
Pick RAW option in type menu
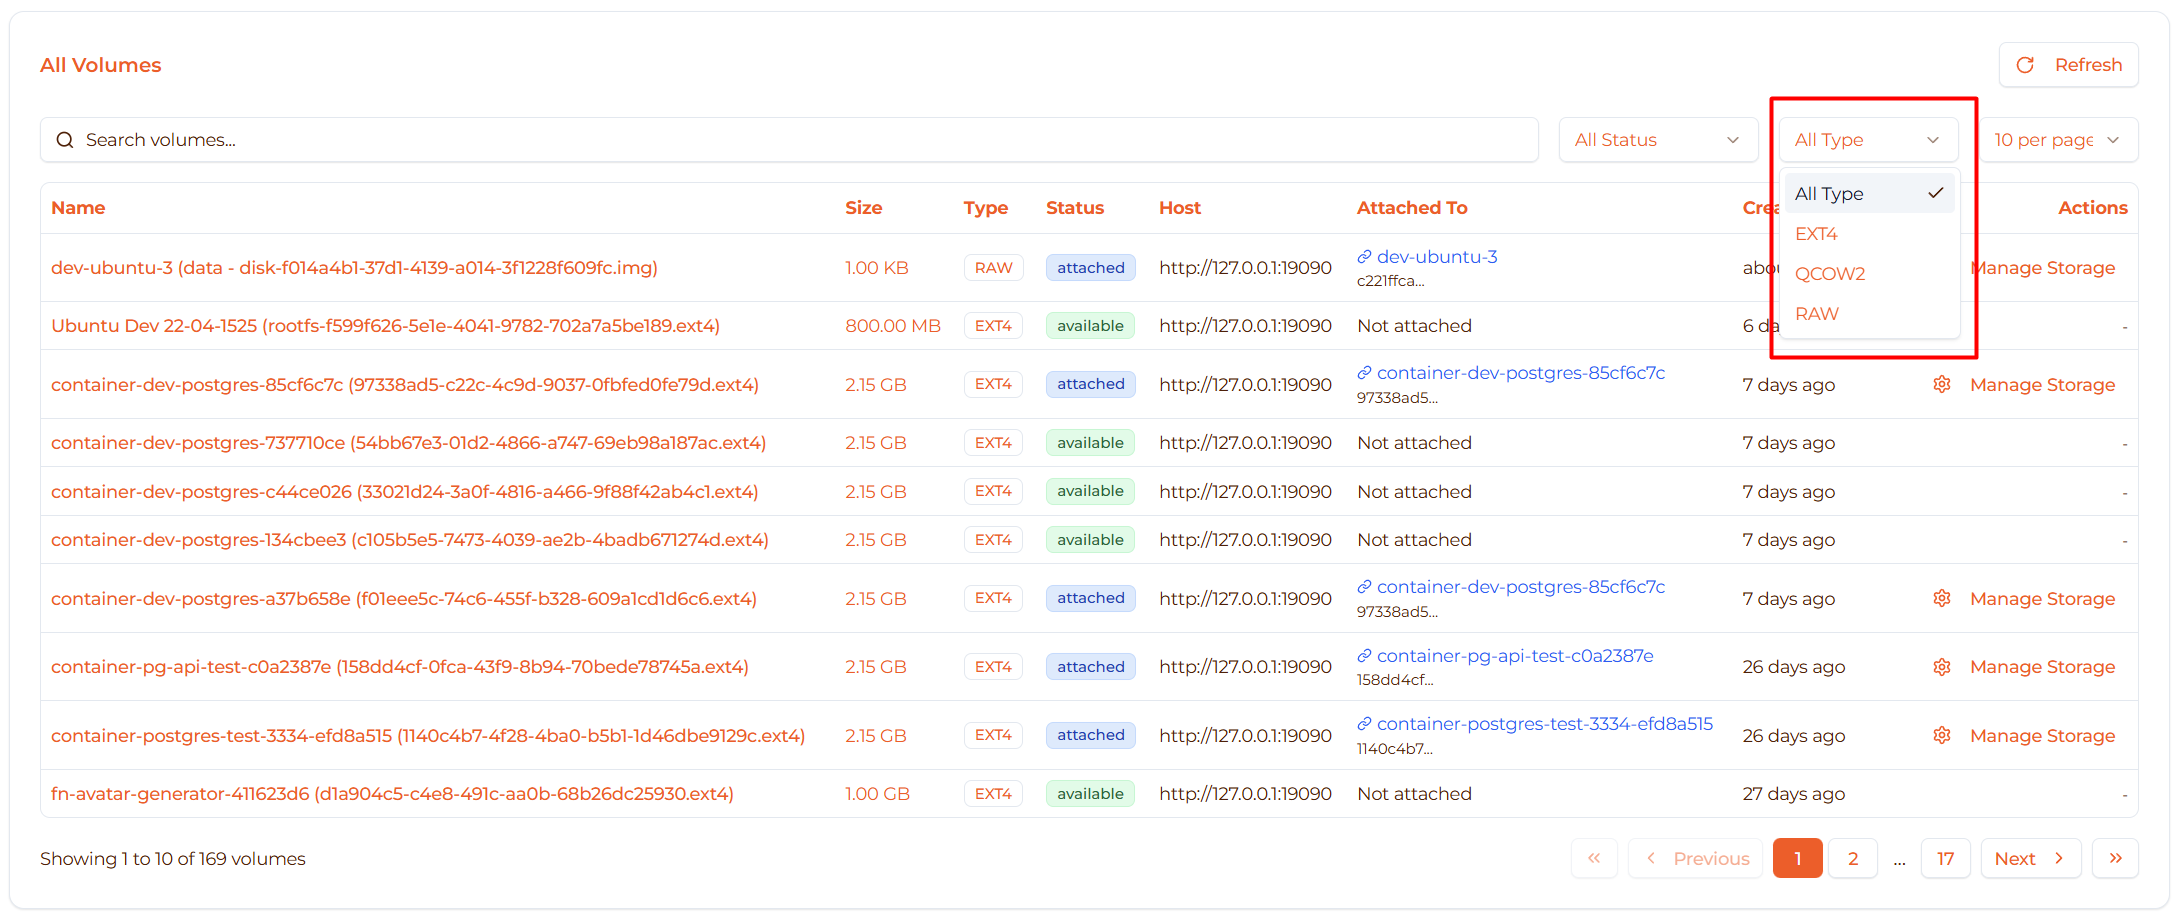click(1816, 314)
